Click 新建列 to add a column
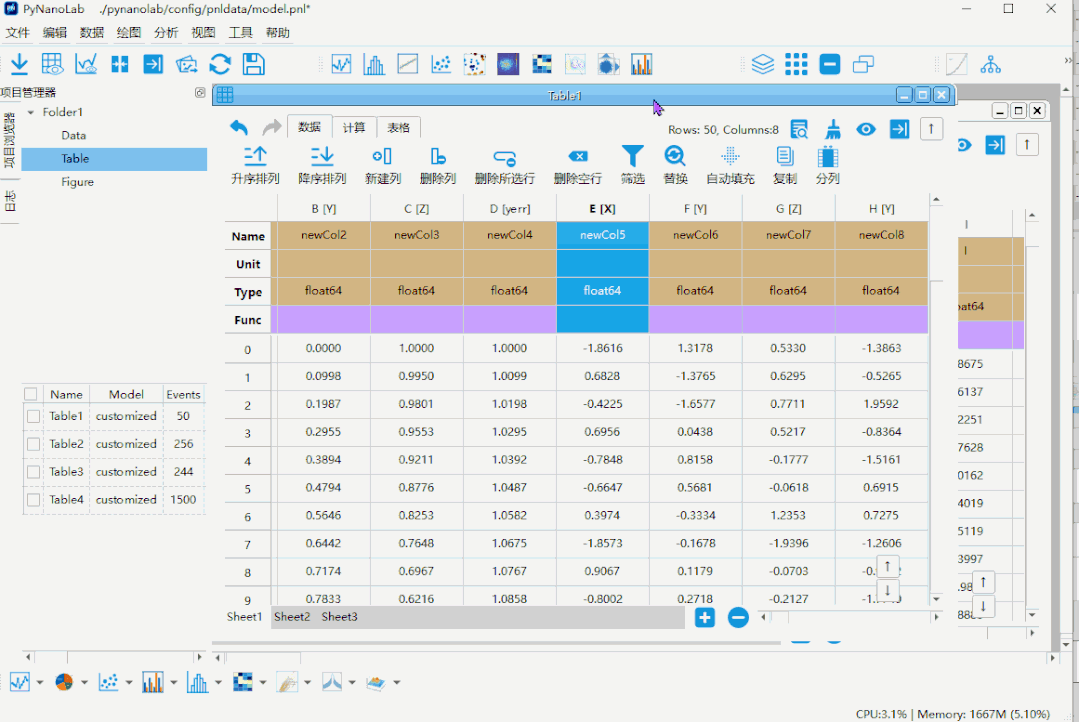The image size is (1079, 722). coord(383,166)
